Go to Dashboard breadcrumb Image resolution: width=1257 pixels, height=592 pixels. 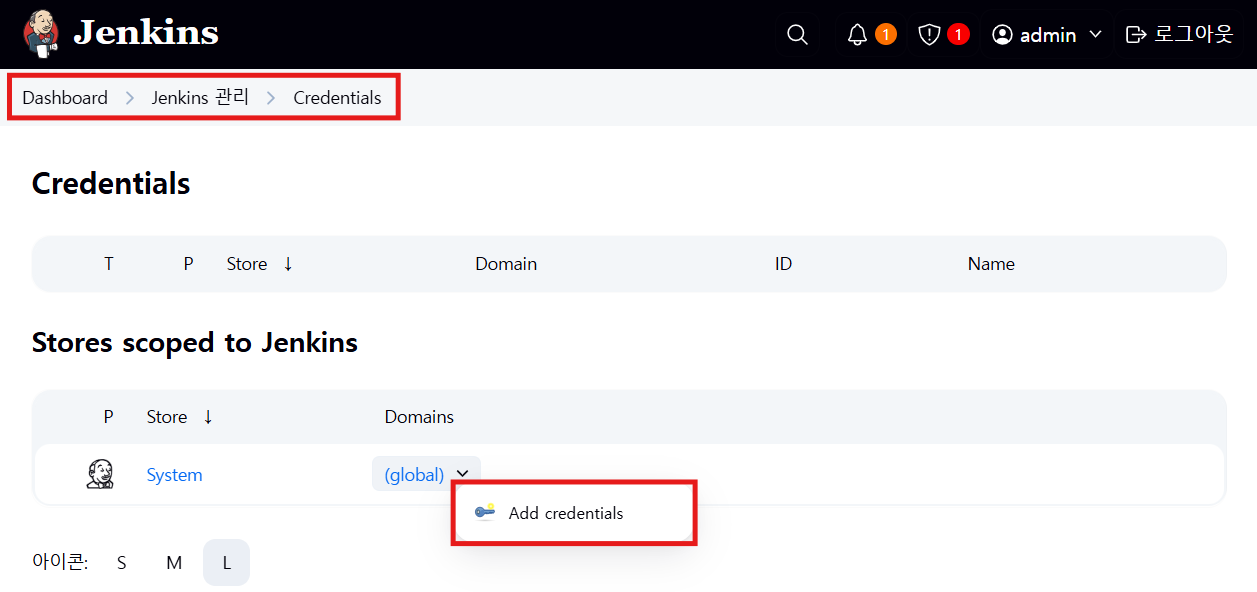(x=65, y=98)
